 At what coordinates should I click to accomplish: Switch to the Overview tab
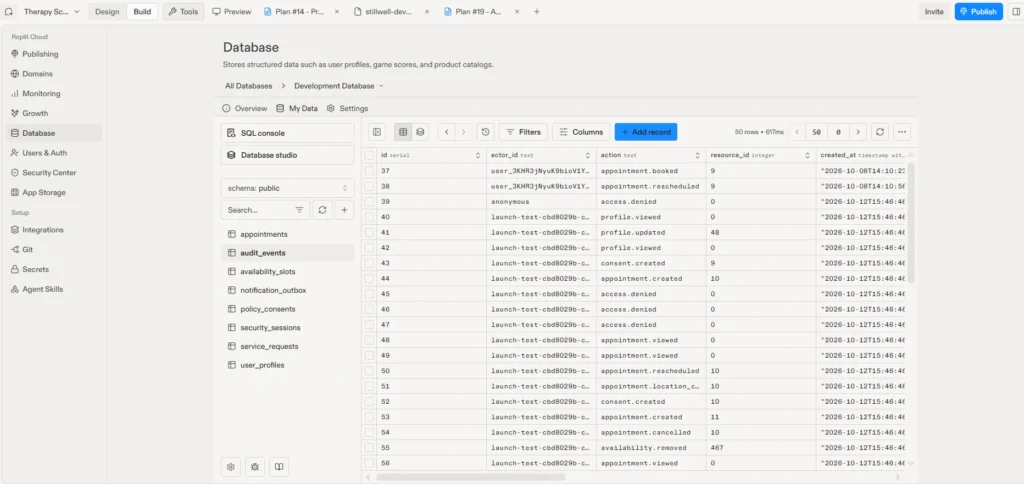click(x=245, y=108)
